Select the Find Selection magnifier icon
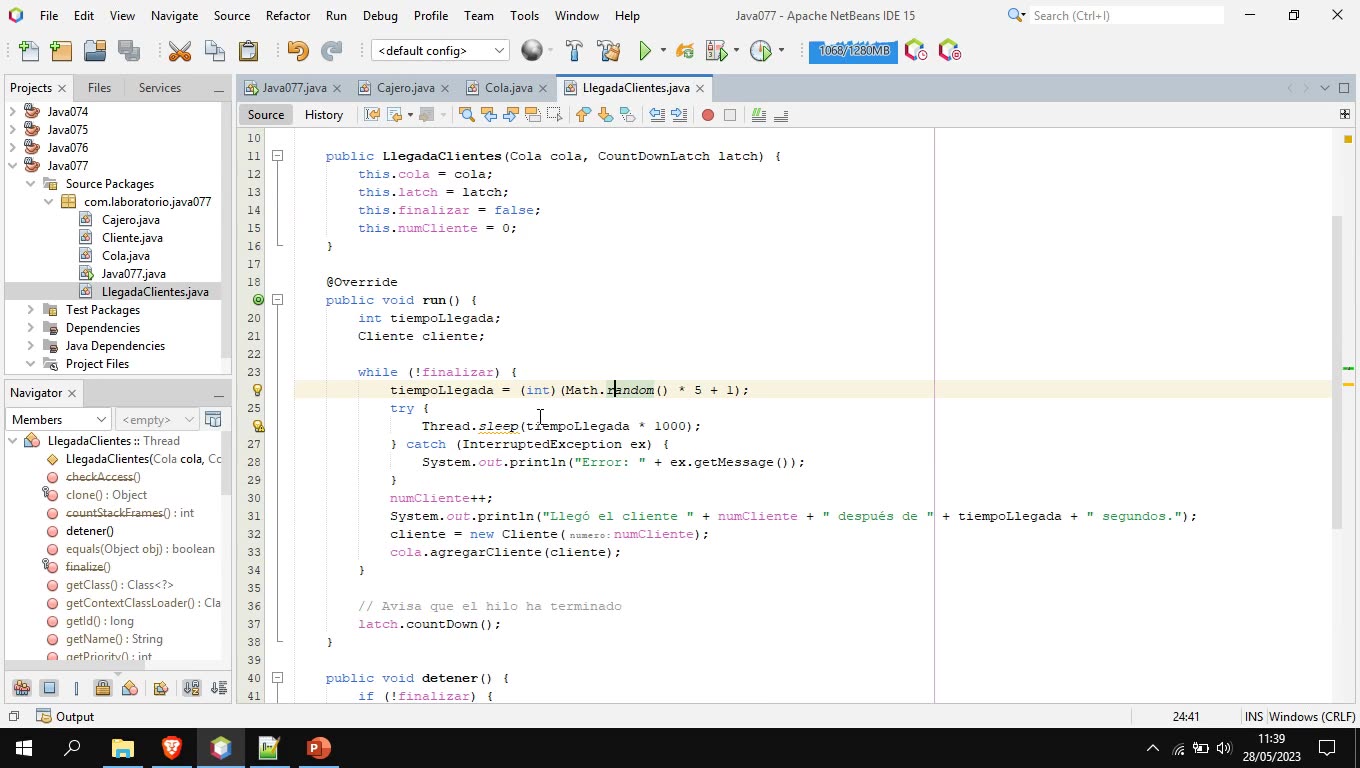The height and width of the screenshot is (768, 1360). tap(466, 115)
